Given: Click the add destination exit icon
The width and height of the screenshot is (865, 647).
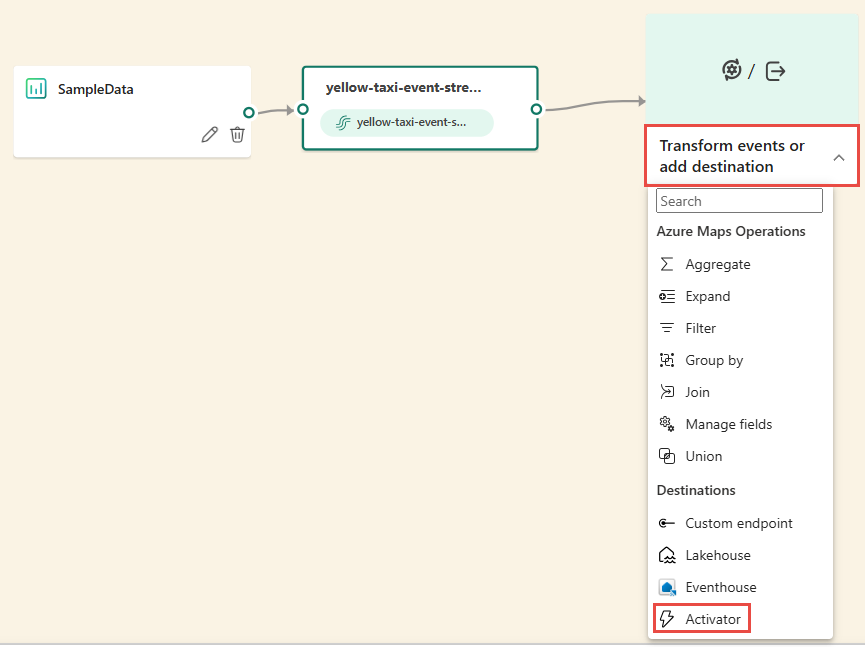Looking at the screenshot, I should tap(776, 70).
